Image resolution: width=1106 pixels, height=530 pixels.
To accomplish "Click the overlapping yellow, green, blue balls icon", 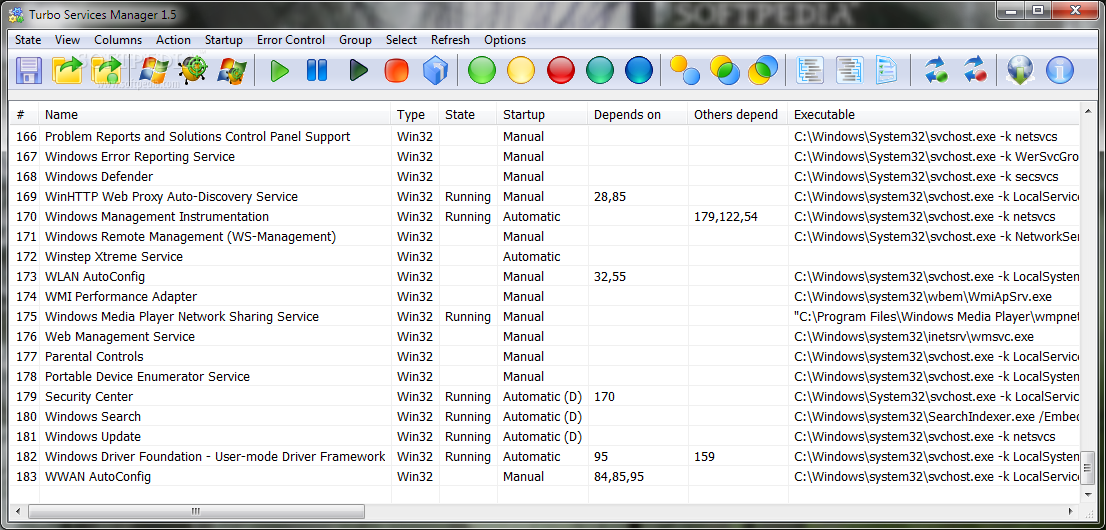I will [x=724, y=70].
